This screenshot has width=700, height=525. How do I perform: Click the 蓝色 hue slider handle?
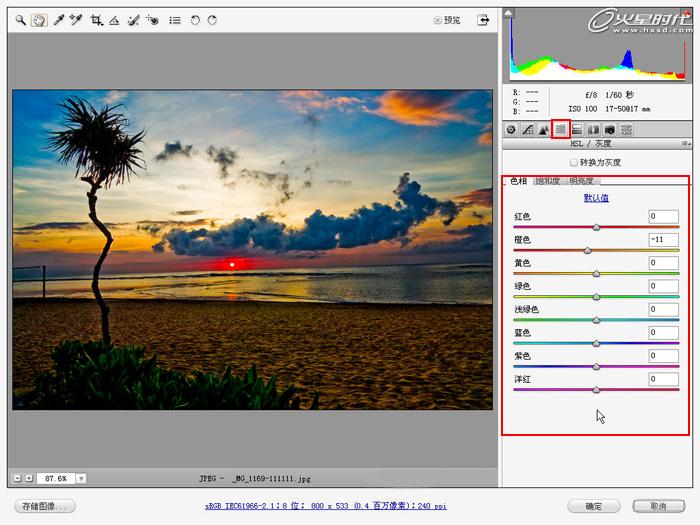click(x=596, y=343)
